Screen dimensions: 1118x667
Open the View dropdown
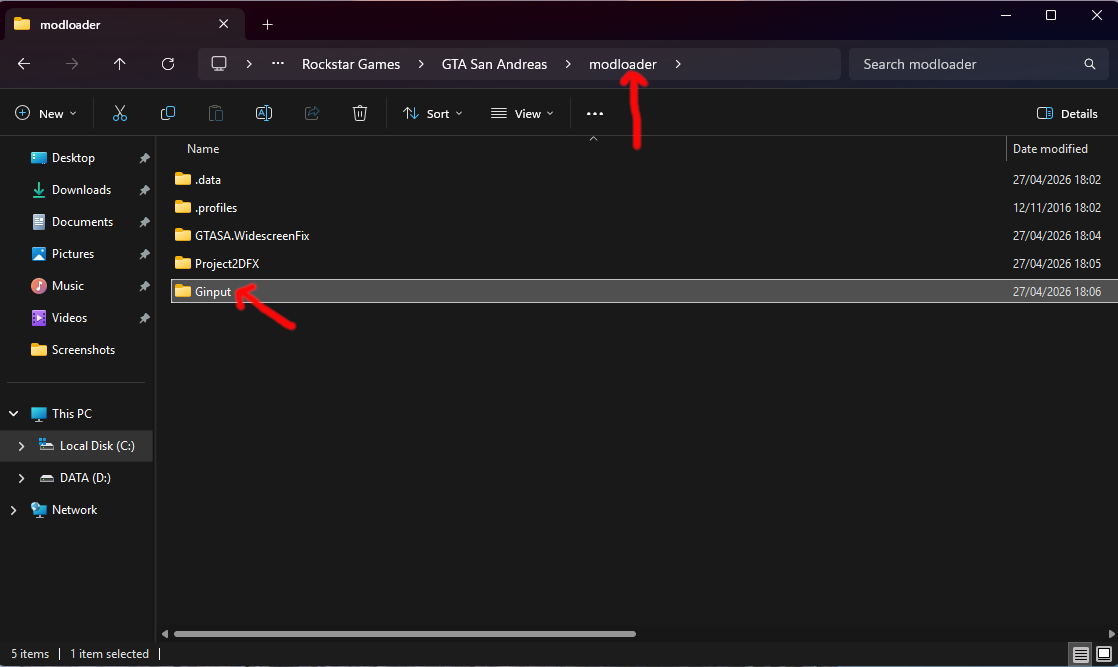[x=523, y=113]
